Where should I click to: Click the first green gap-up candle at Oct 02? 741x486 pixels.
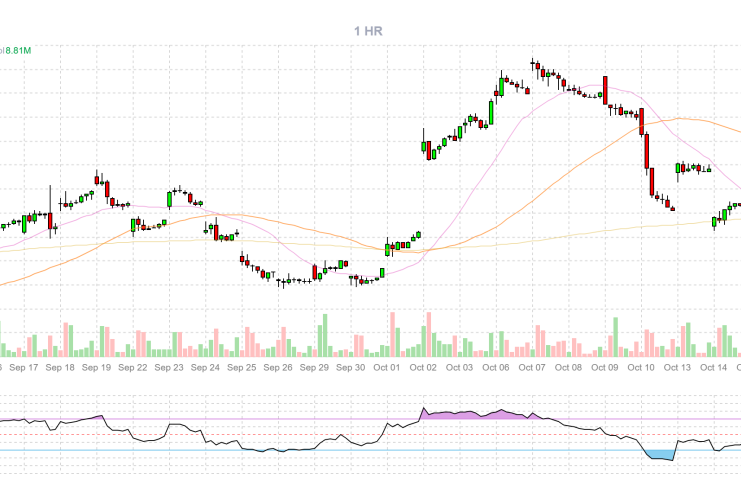click(x=423, y=147)
